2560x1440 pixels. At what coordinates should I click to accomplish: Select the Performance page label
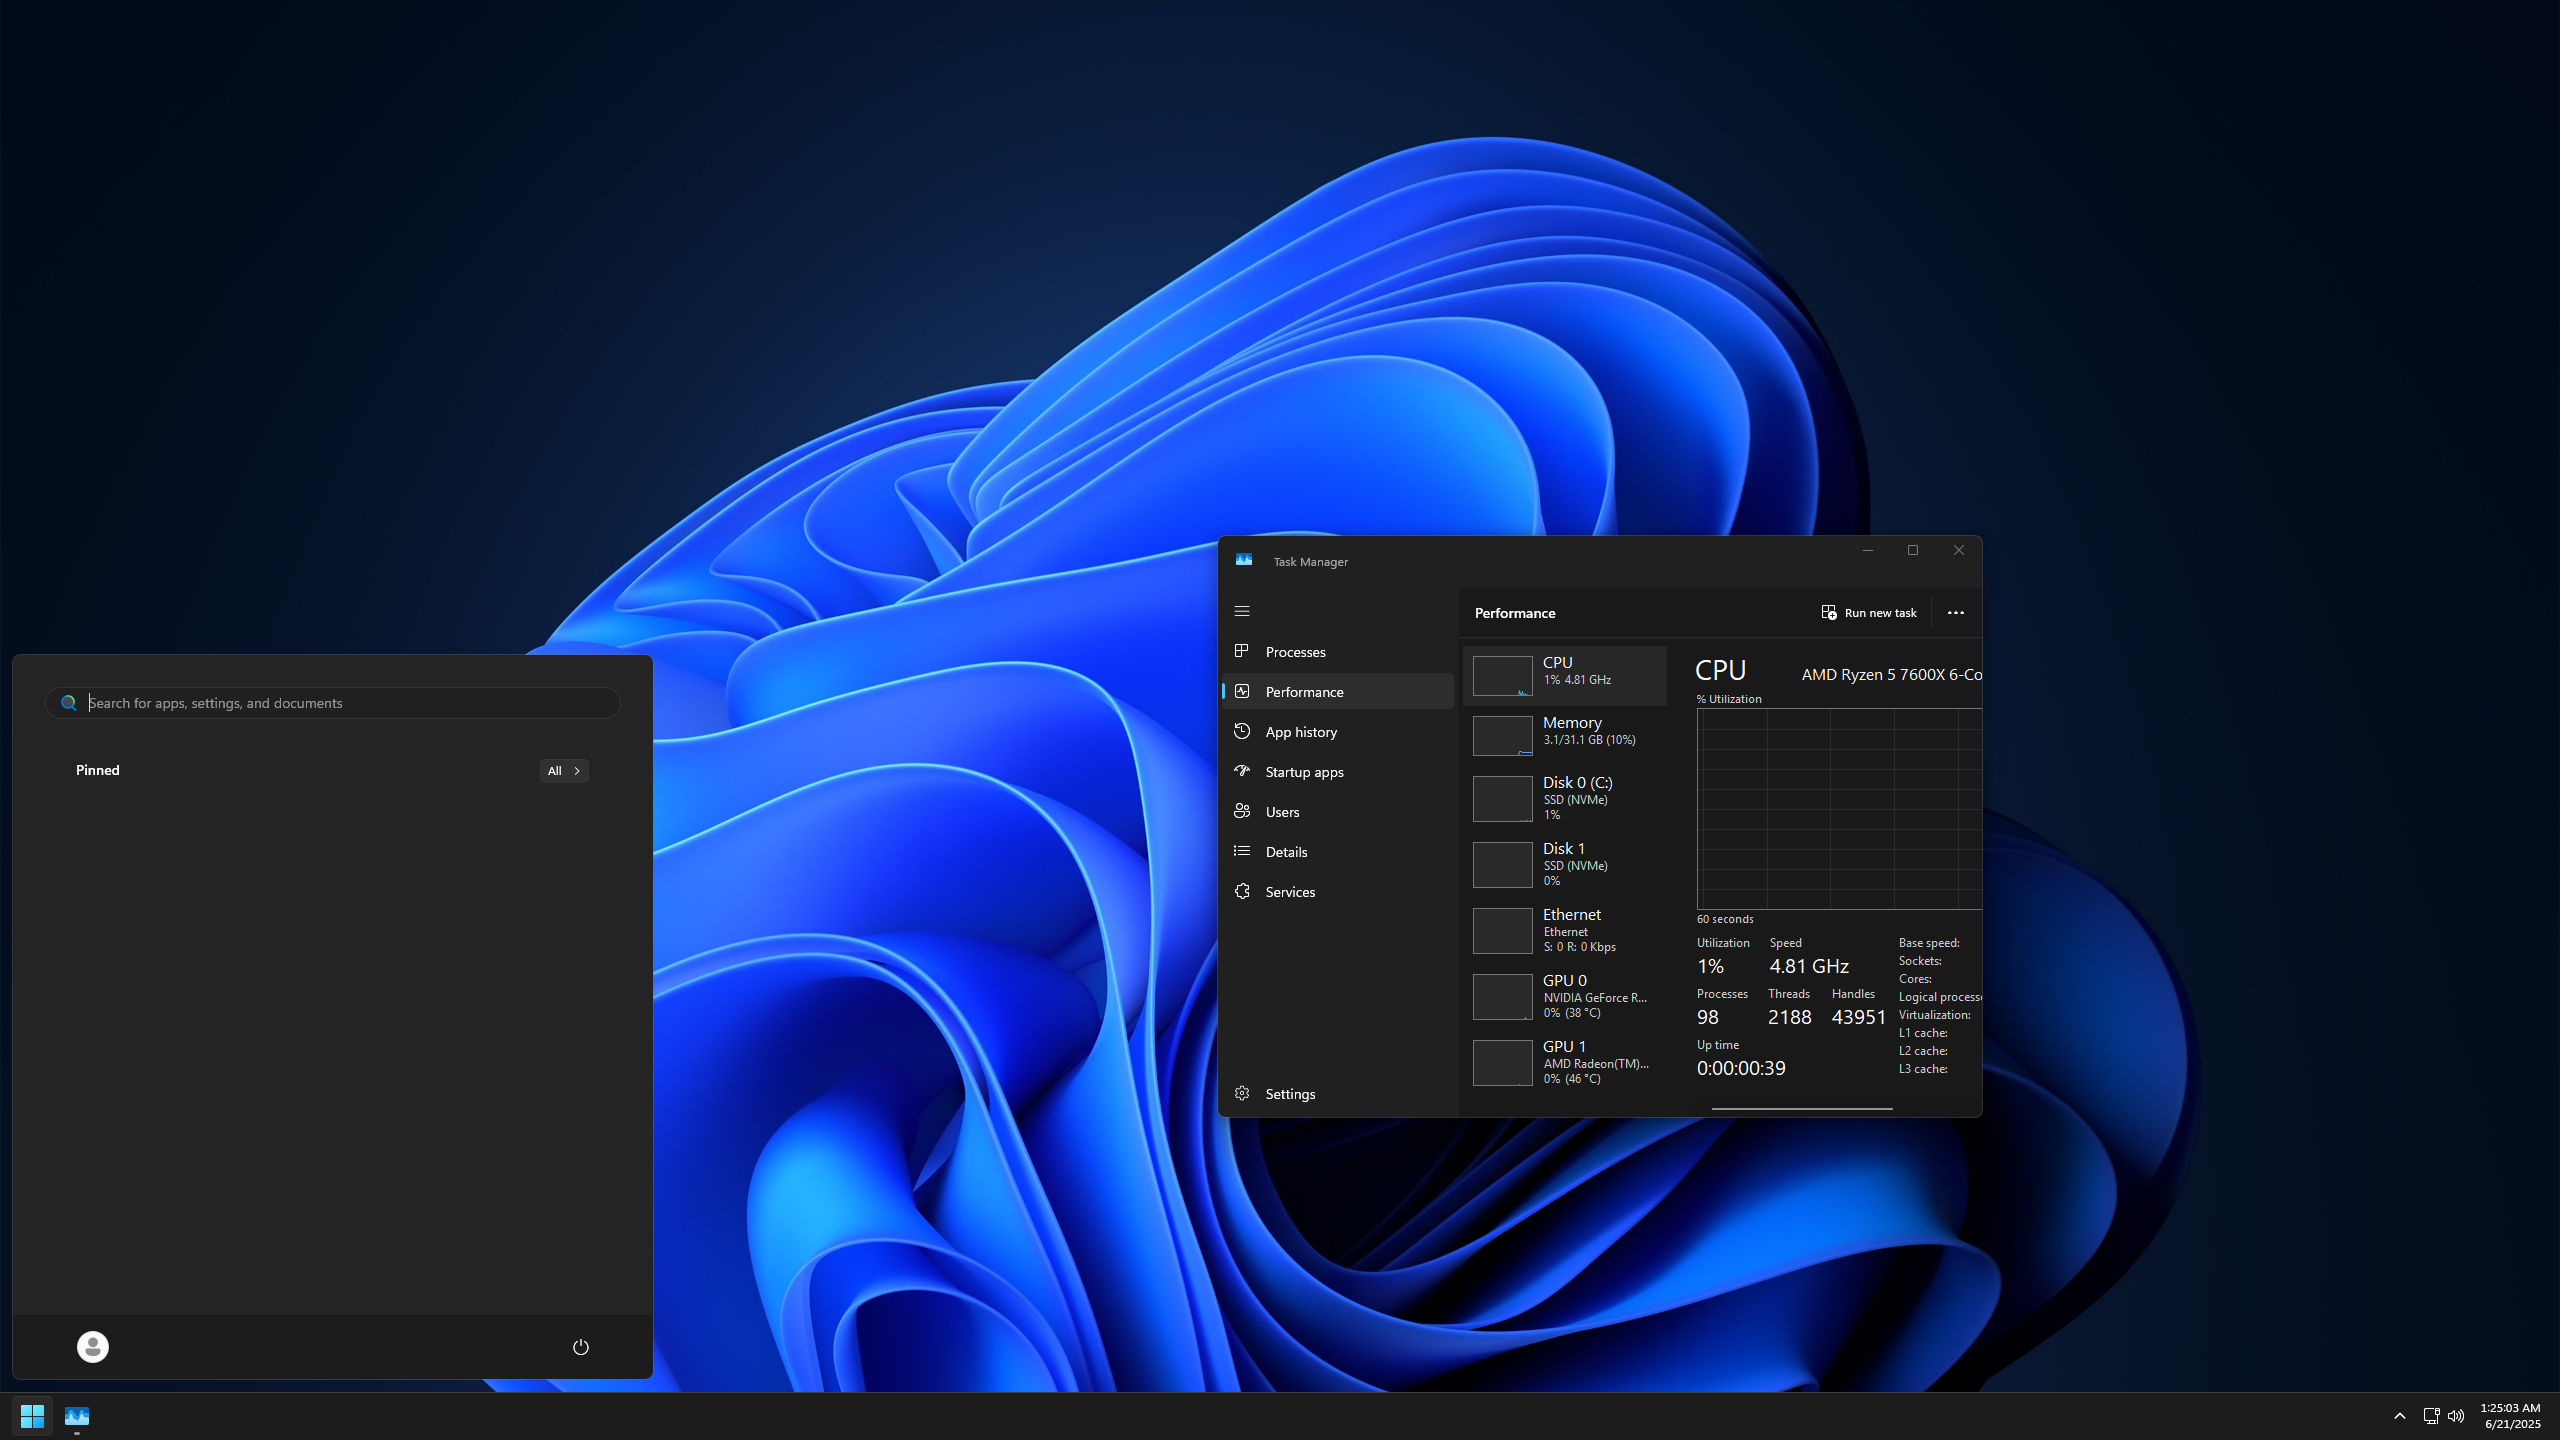tap(1304, 692)
